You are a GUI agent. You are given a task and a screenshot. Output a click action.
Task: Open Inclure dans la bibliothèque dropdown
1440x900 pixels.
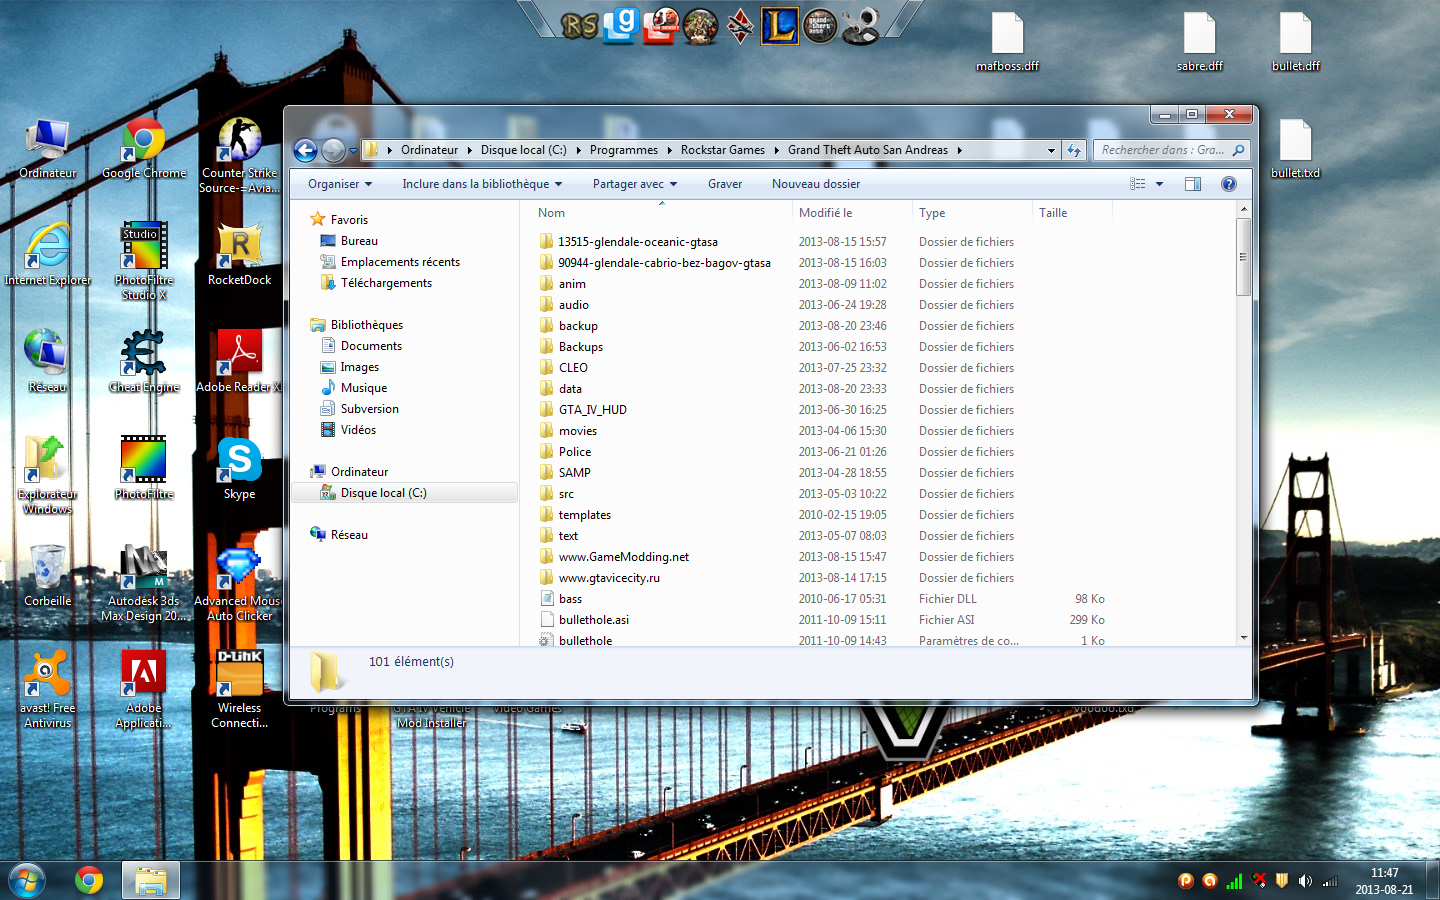click(x=482, y=184)
